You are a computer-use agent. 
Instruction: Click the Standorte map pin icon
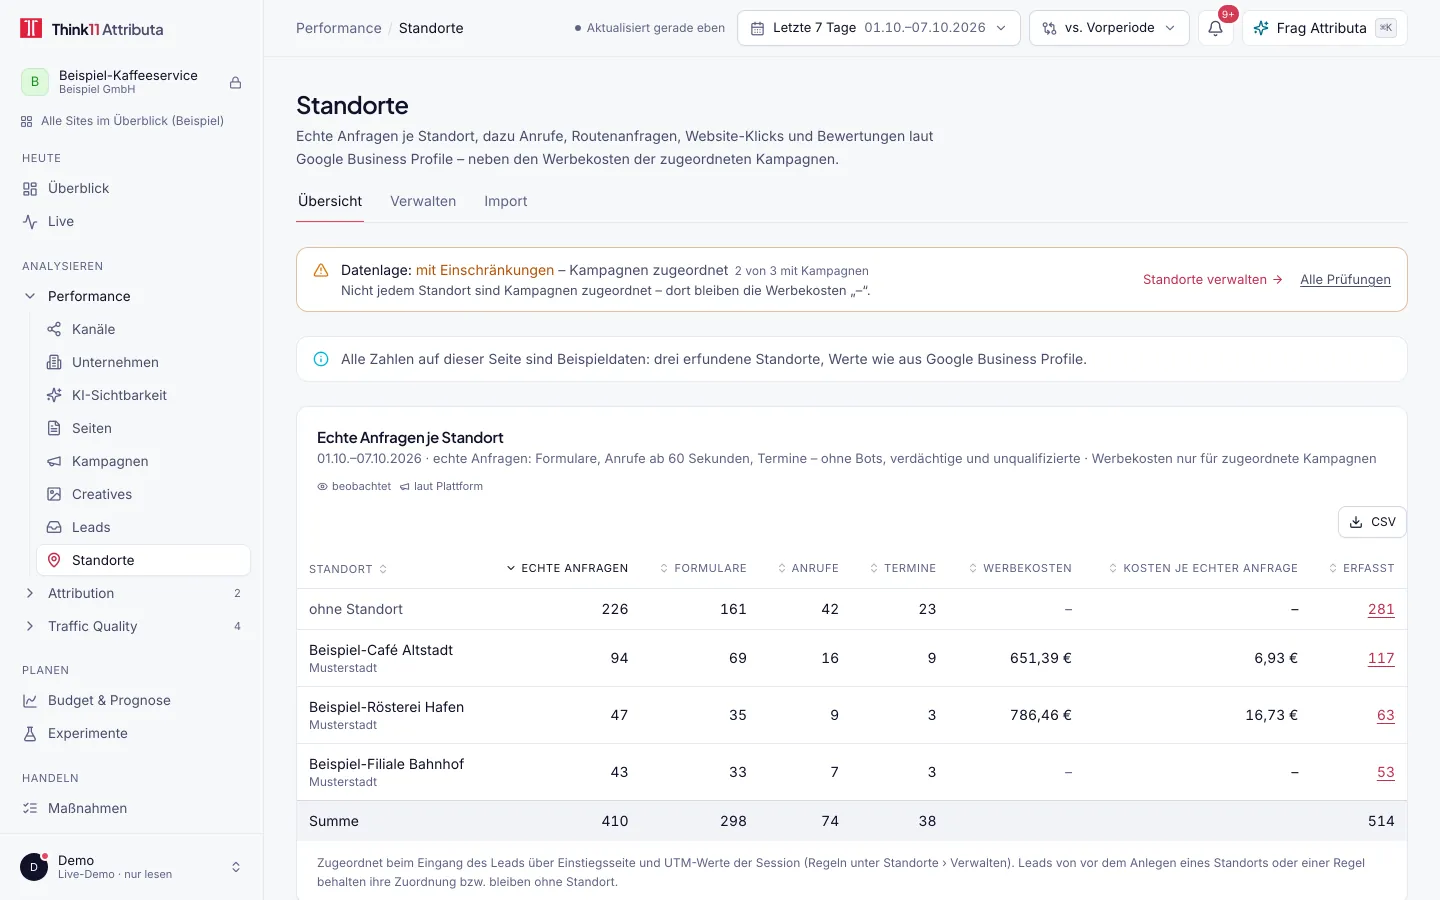coord(54,560)
